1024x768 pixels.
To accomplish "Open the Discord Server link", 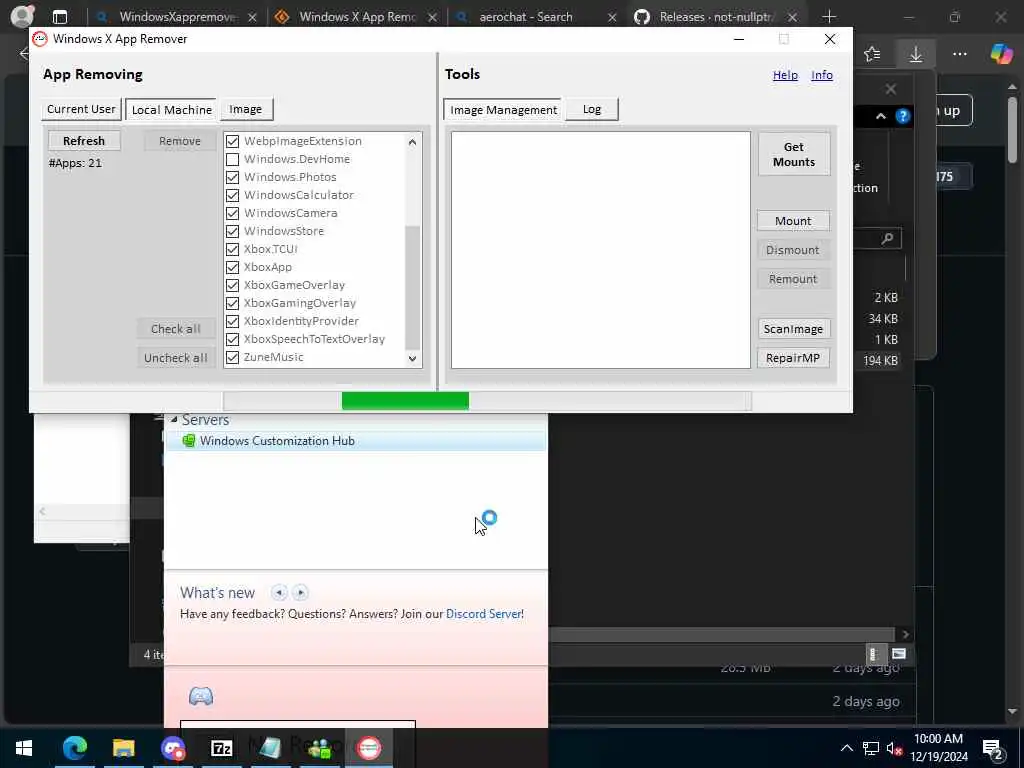I will [x=483, y=614].
